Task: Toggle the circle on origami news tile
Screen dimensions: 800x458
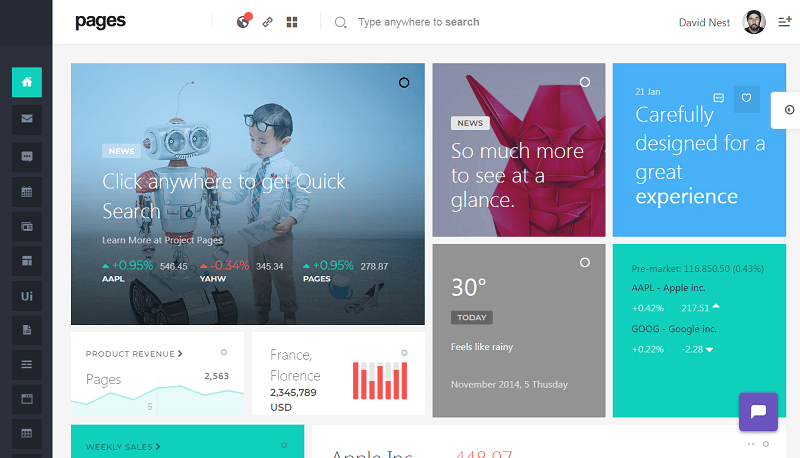Action: tap(585, 82)
